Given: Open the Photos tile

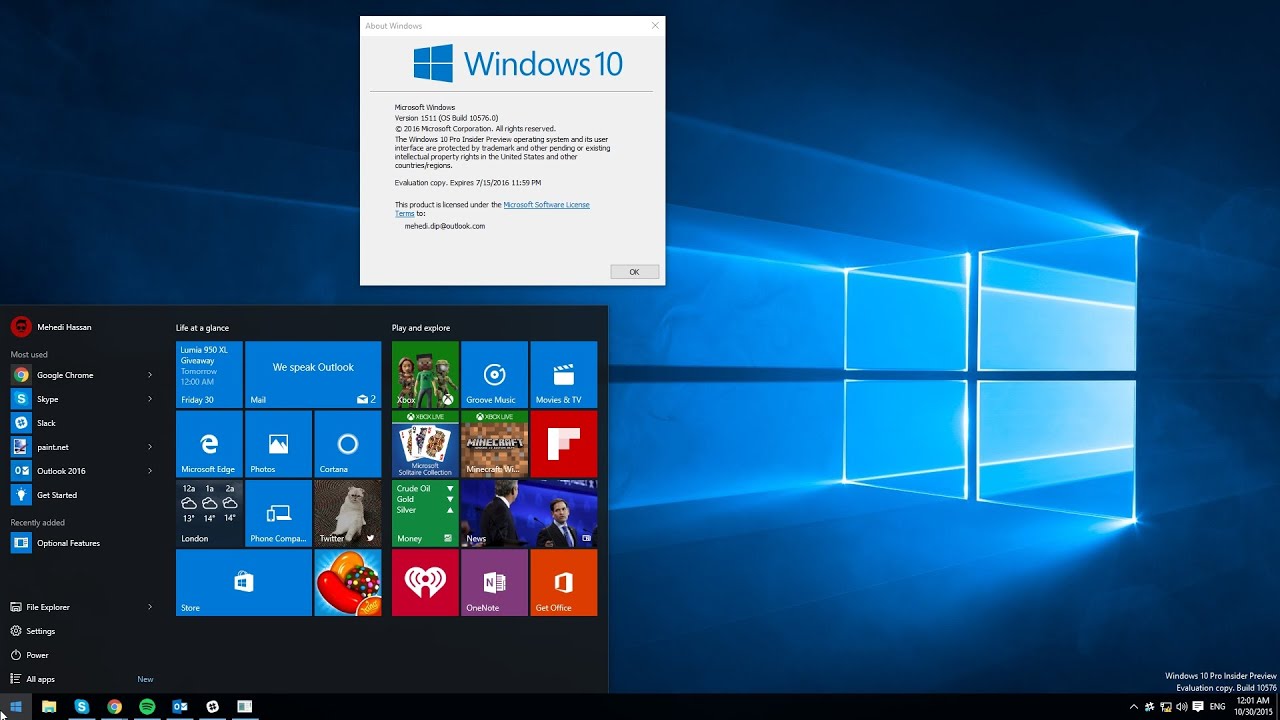Looking at the screenshot, I should (278, 444).
